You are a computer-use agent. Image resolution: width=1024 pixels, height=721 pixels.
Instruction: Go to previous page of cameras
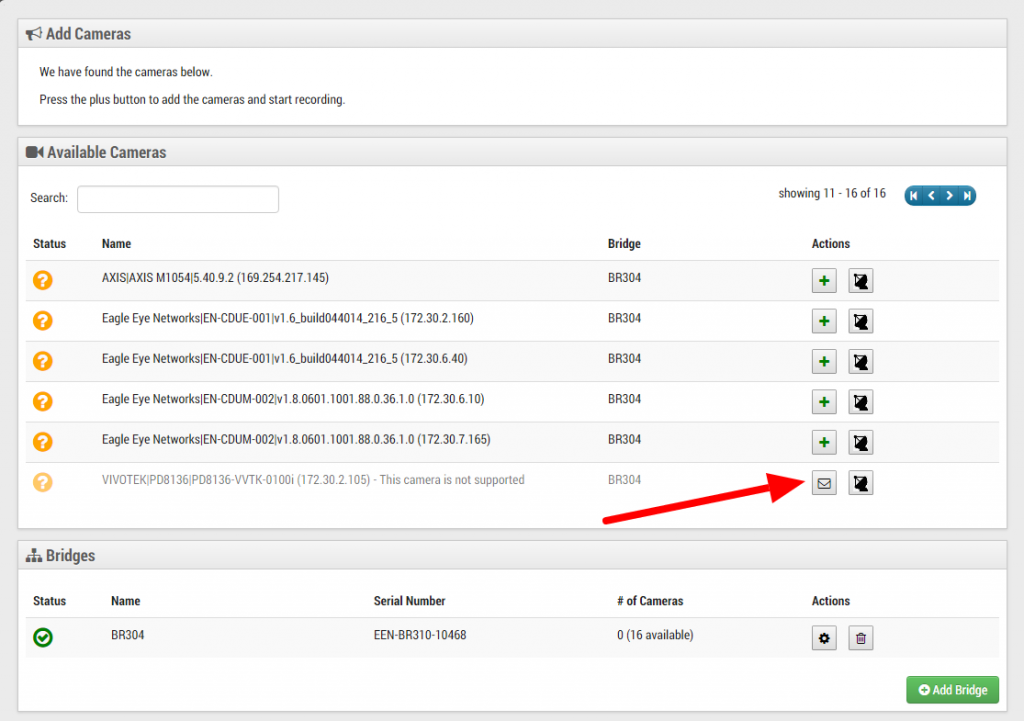click(931, 195)
